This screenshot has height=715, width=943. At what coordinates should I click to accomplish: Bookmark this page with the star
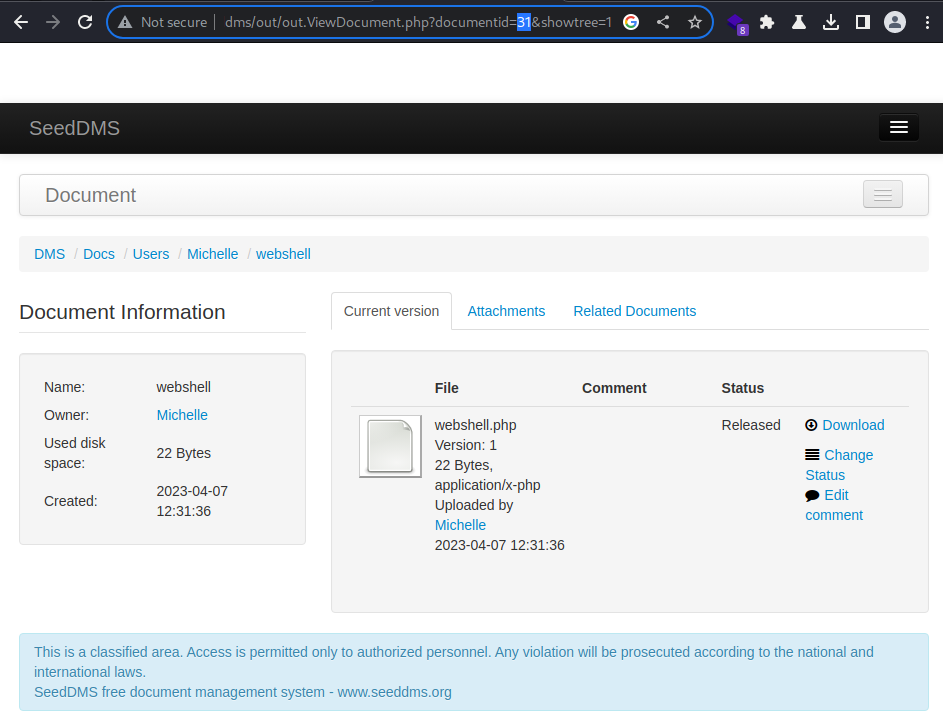pos(695,22)
